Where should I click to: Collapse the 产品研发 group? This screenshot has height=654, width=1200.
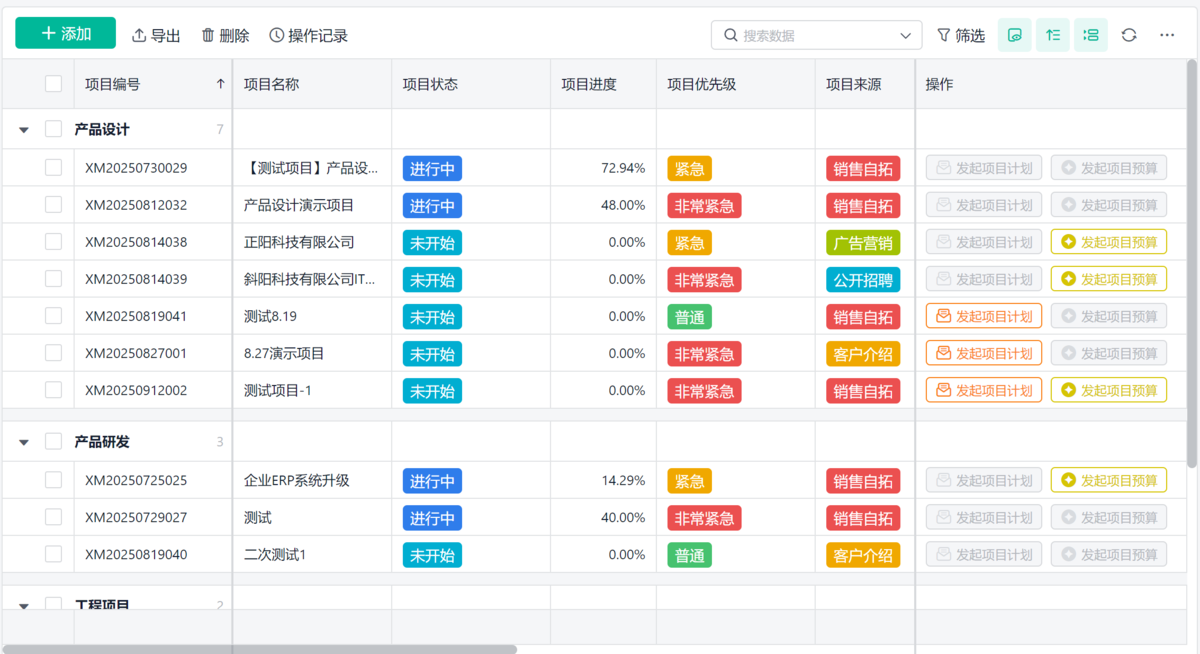(x=24, y=442)
